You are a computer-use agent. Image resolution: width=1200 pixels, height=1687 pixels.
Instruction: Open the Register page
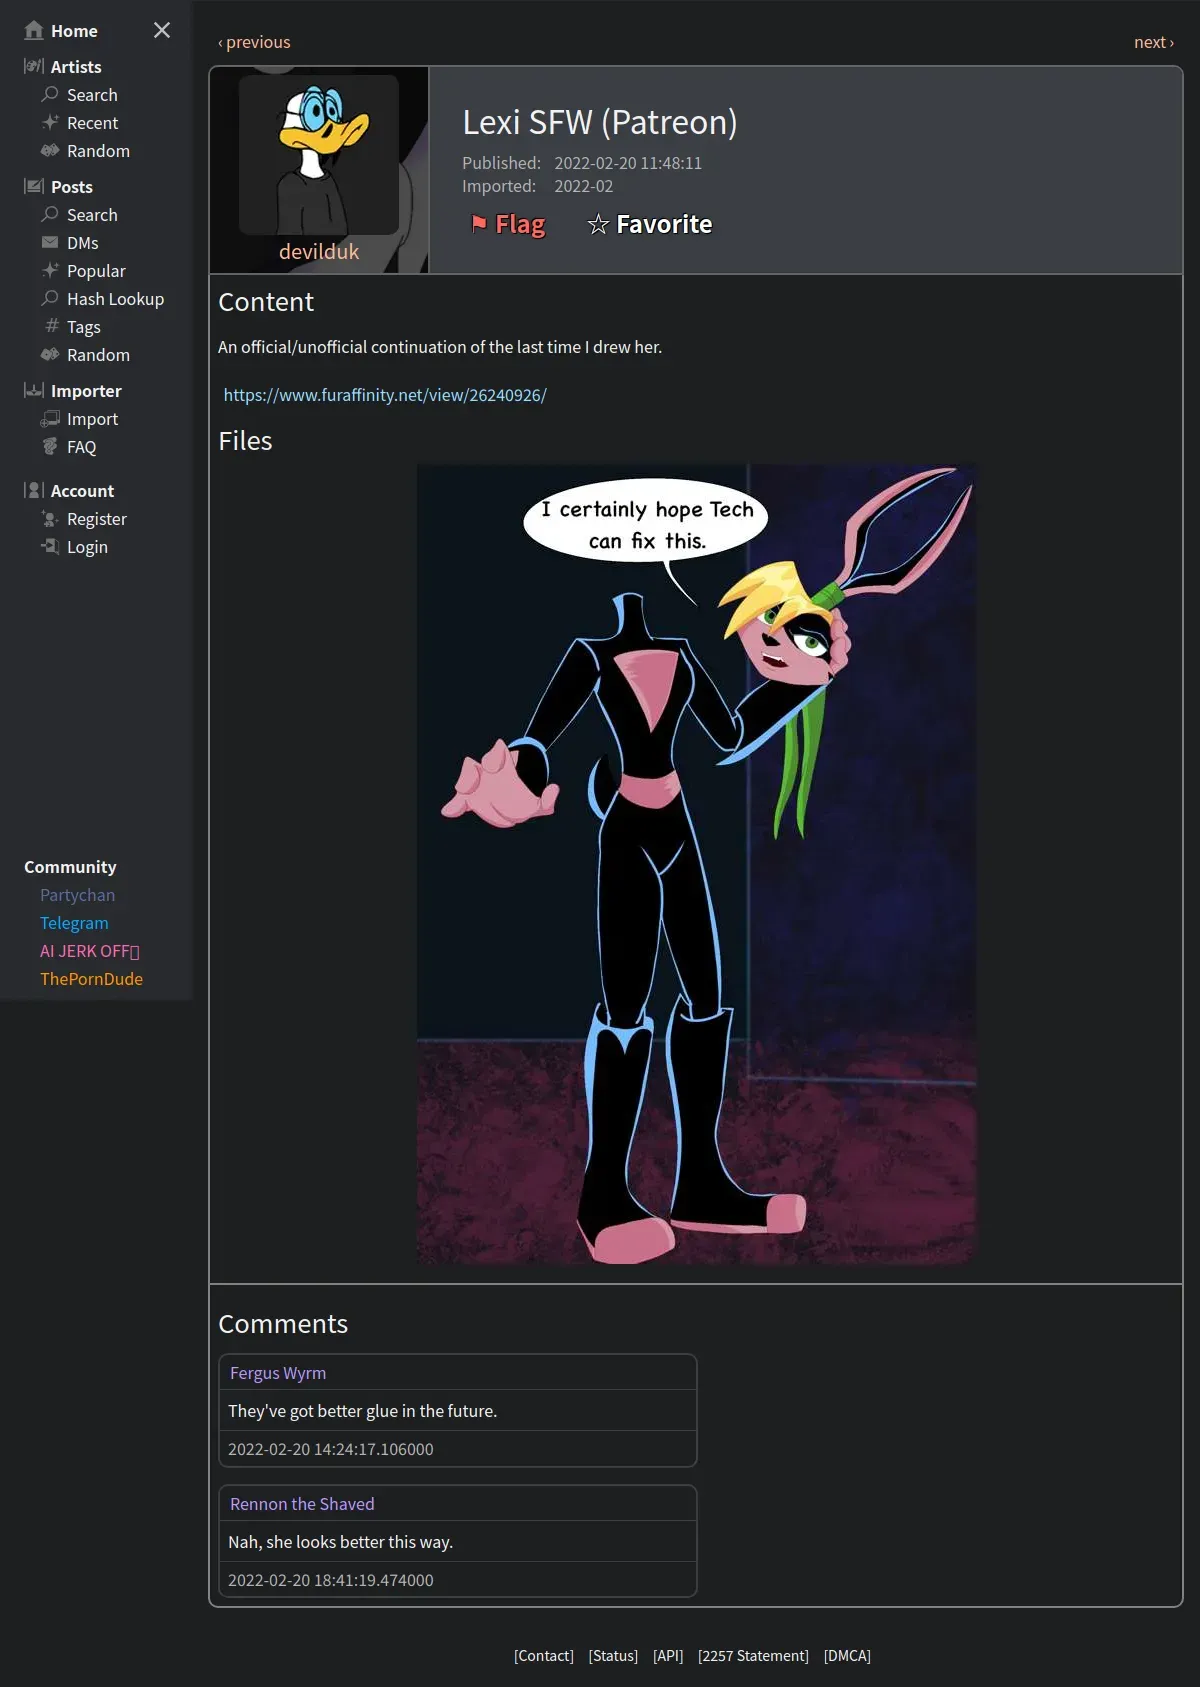(x=97, y=519)
